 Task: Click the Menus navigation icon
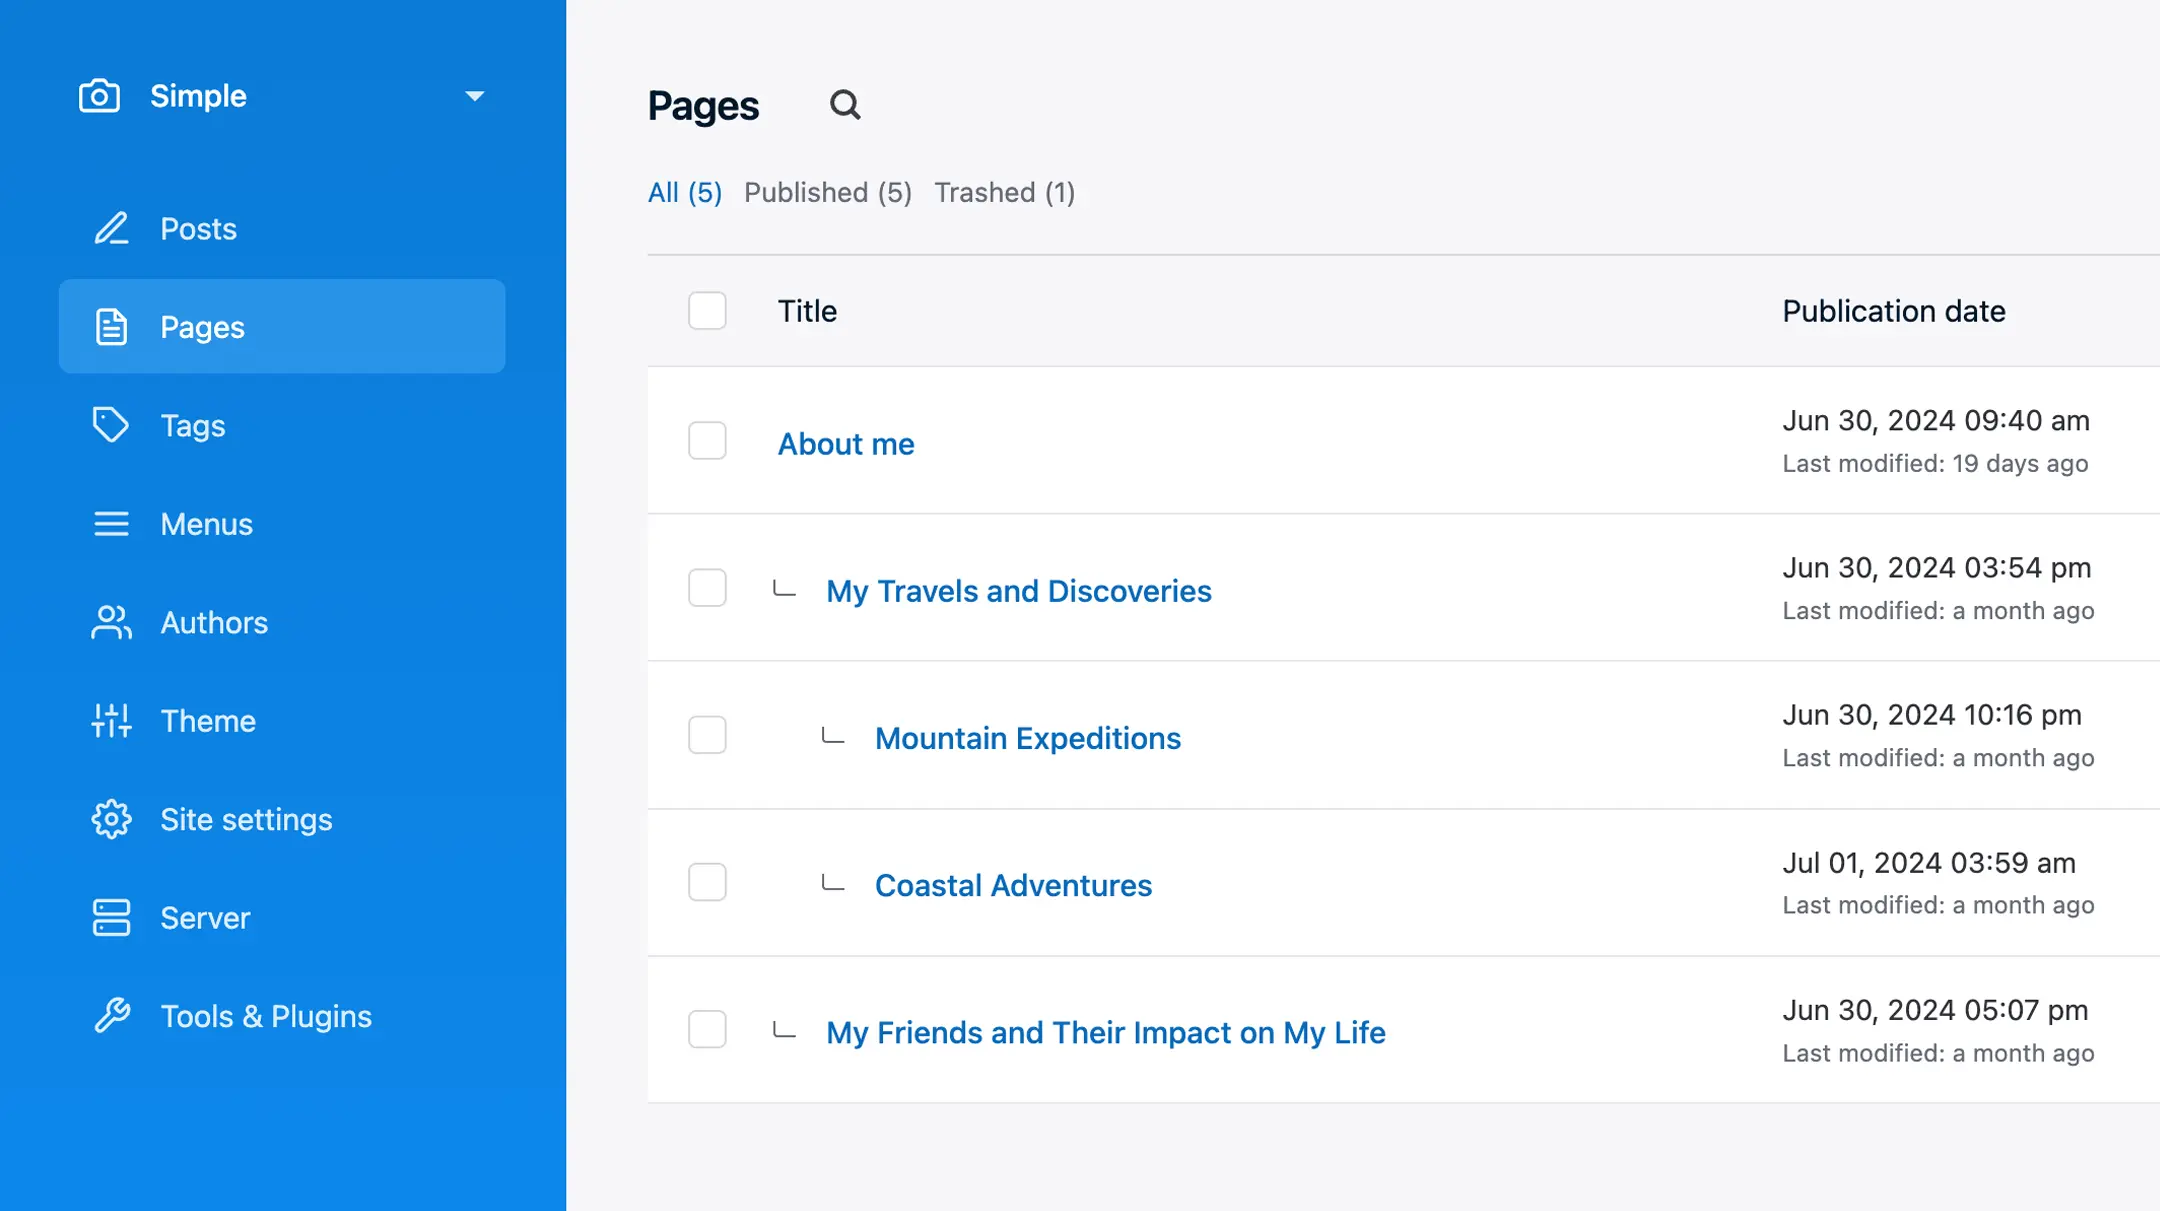click(110, 524)
